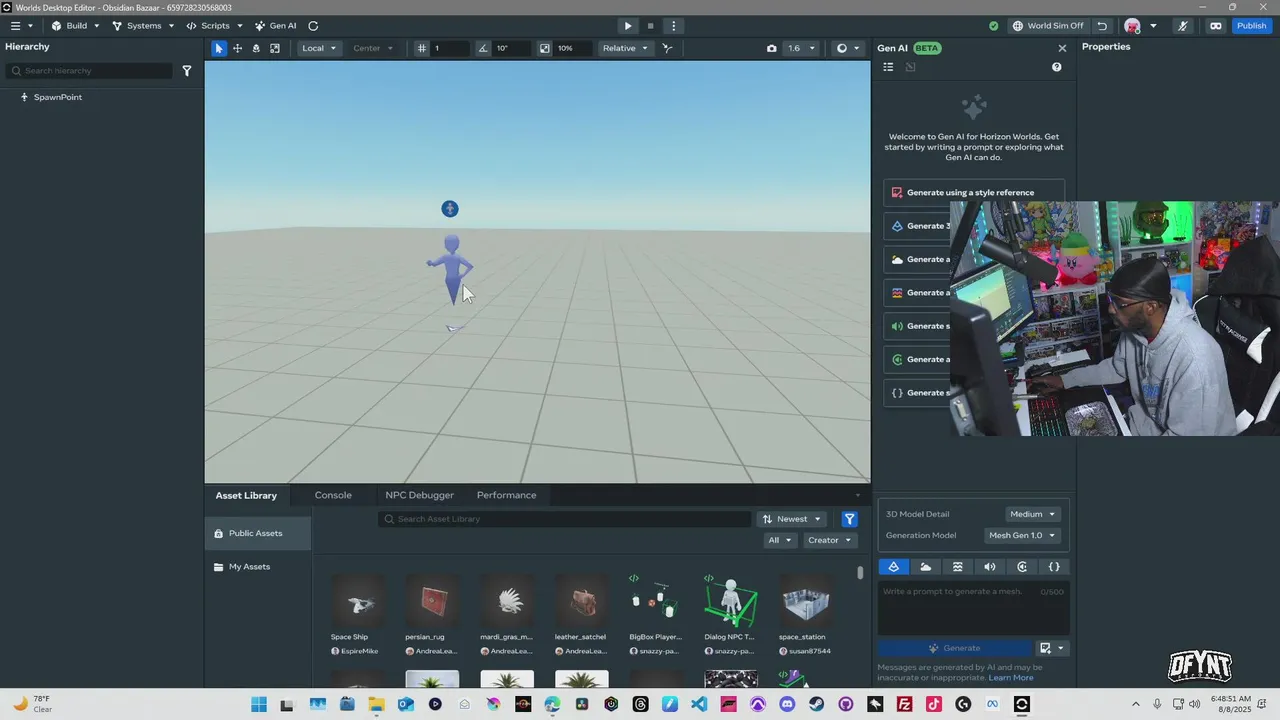The height and width of the screenshot is (720, 1280).
Task: Select the space_station asset thumbnail
Action: pos(805,601)
